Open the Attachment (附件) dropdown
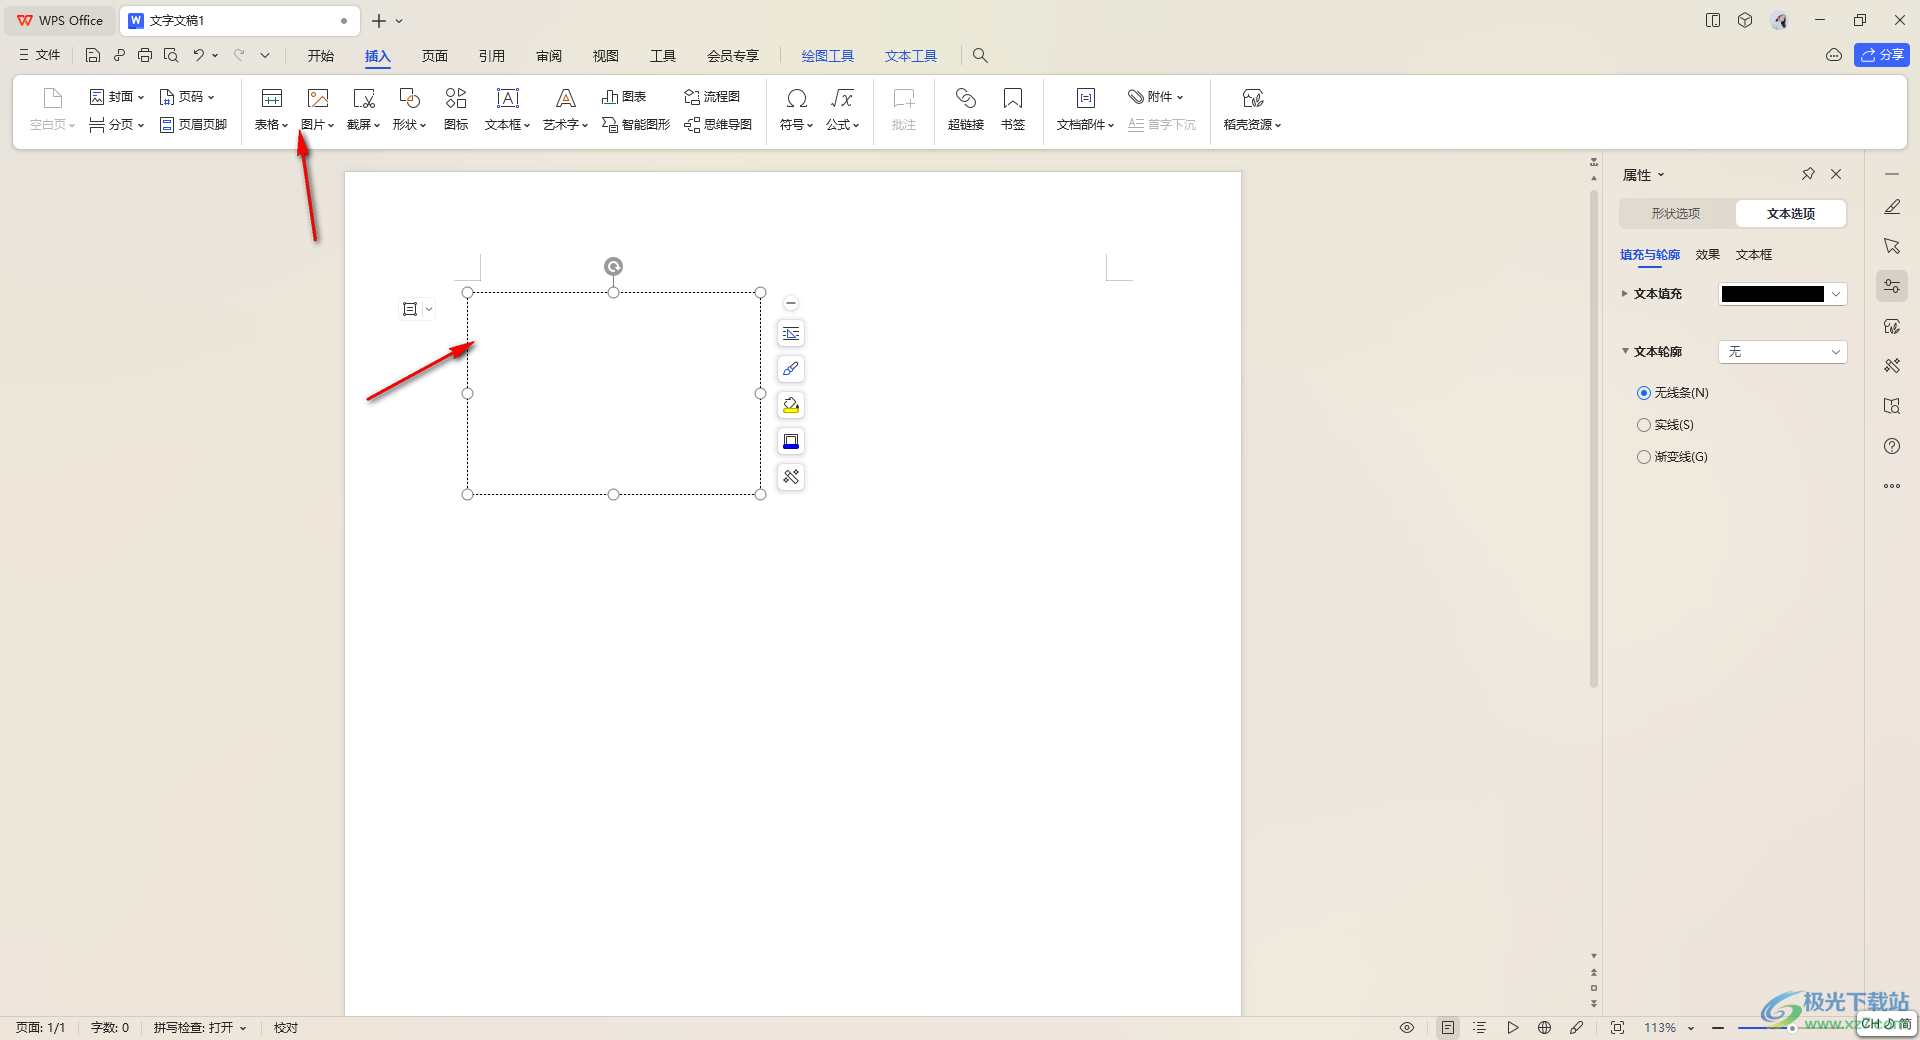1920x1040 pixels. pos(1156,97)
